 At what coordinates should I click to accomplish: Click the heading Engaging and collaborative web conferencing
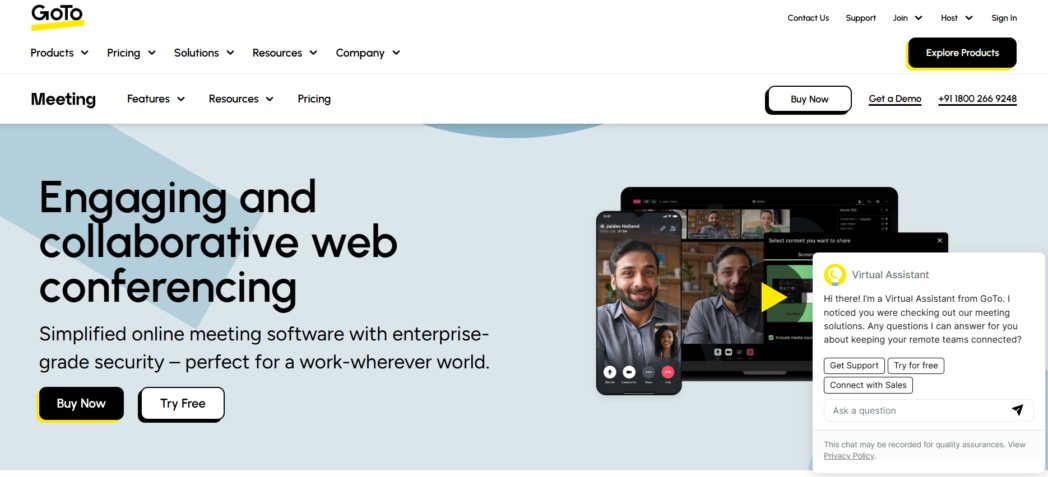[219, 243]
